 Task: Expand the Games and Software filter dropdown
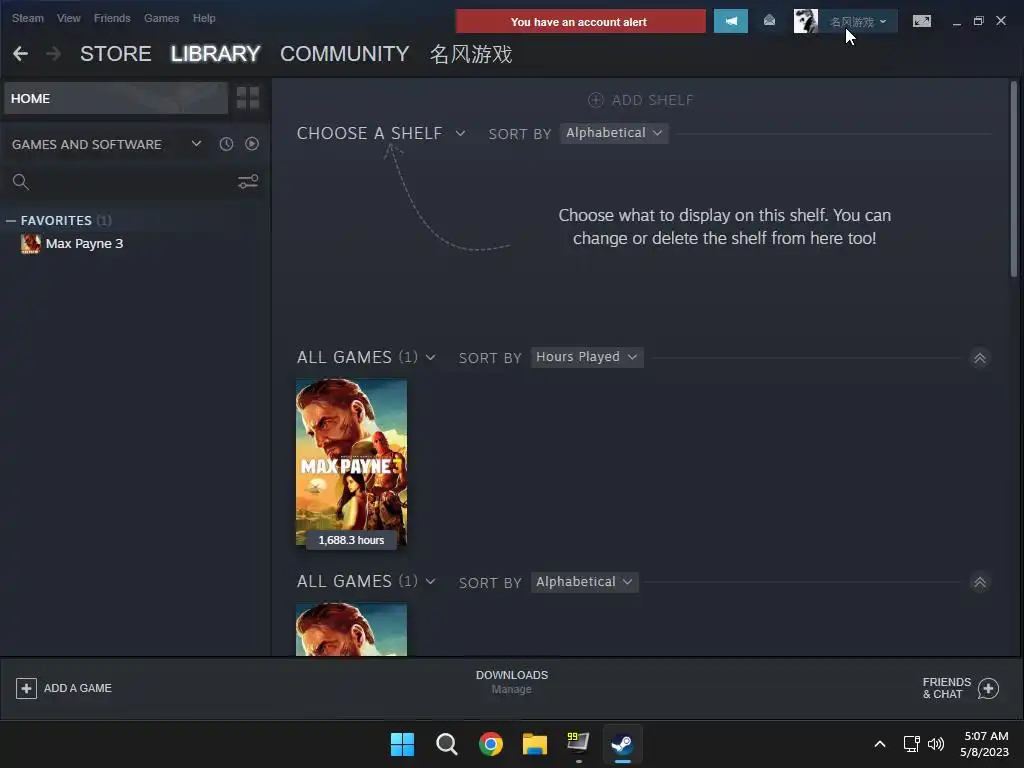196,144
